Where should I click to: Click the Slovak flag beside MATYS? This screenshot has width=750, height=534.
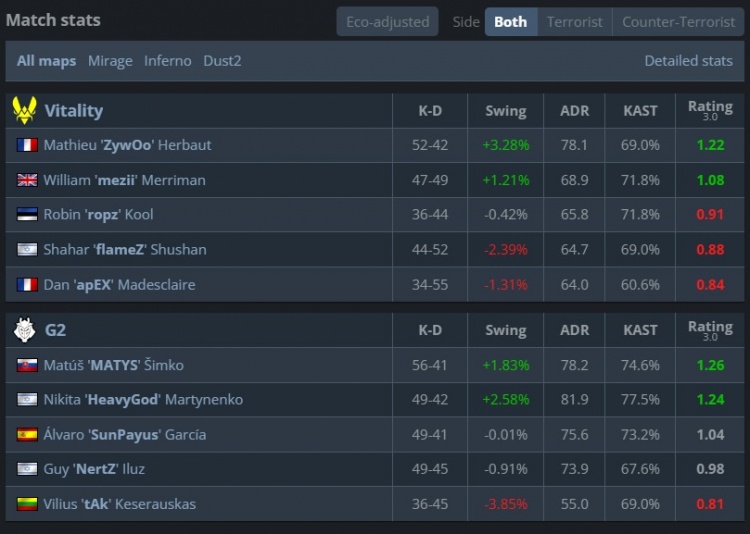pyautogui.click(x=27, y=365)
